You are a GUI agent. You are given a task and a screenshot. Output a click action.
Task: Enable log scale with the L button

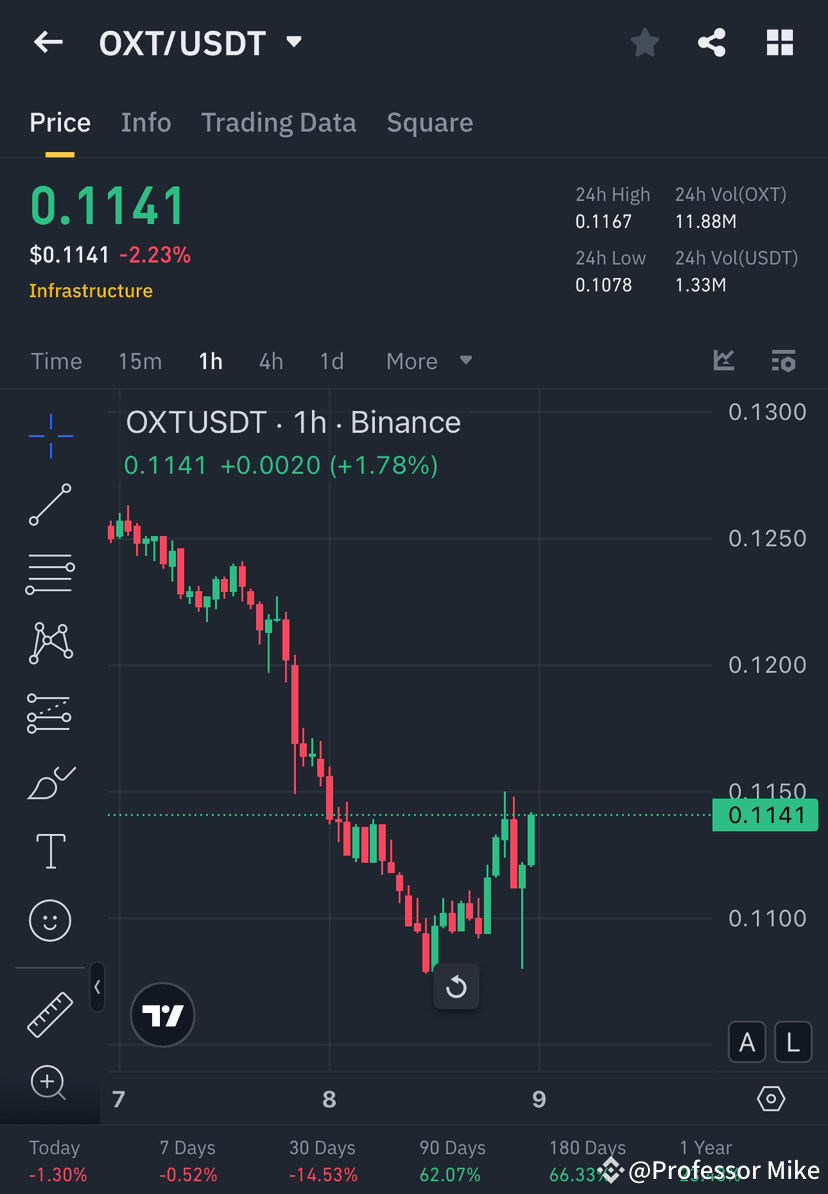[793, 1042]
